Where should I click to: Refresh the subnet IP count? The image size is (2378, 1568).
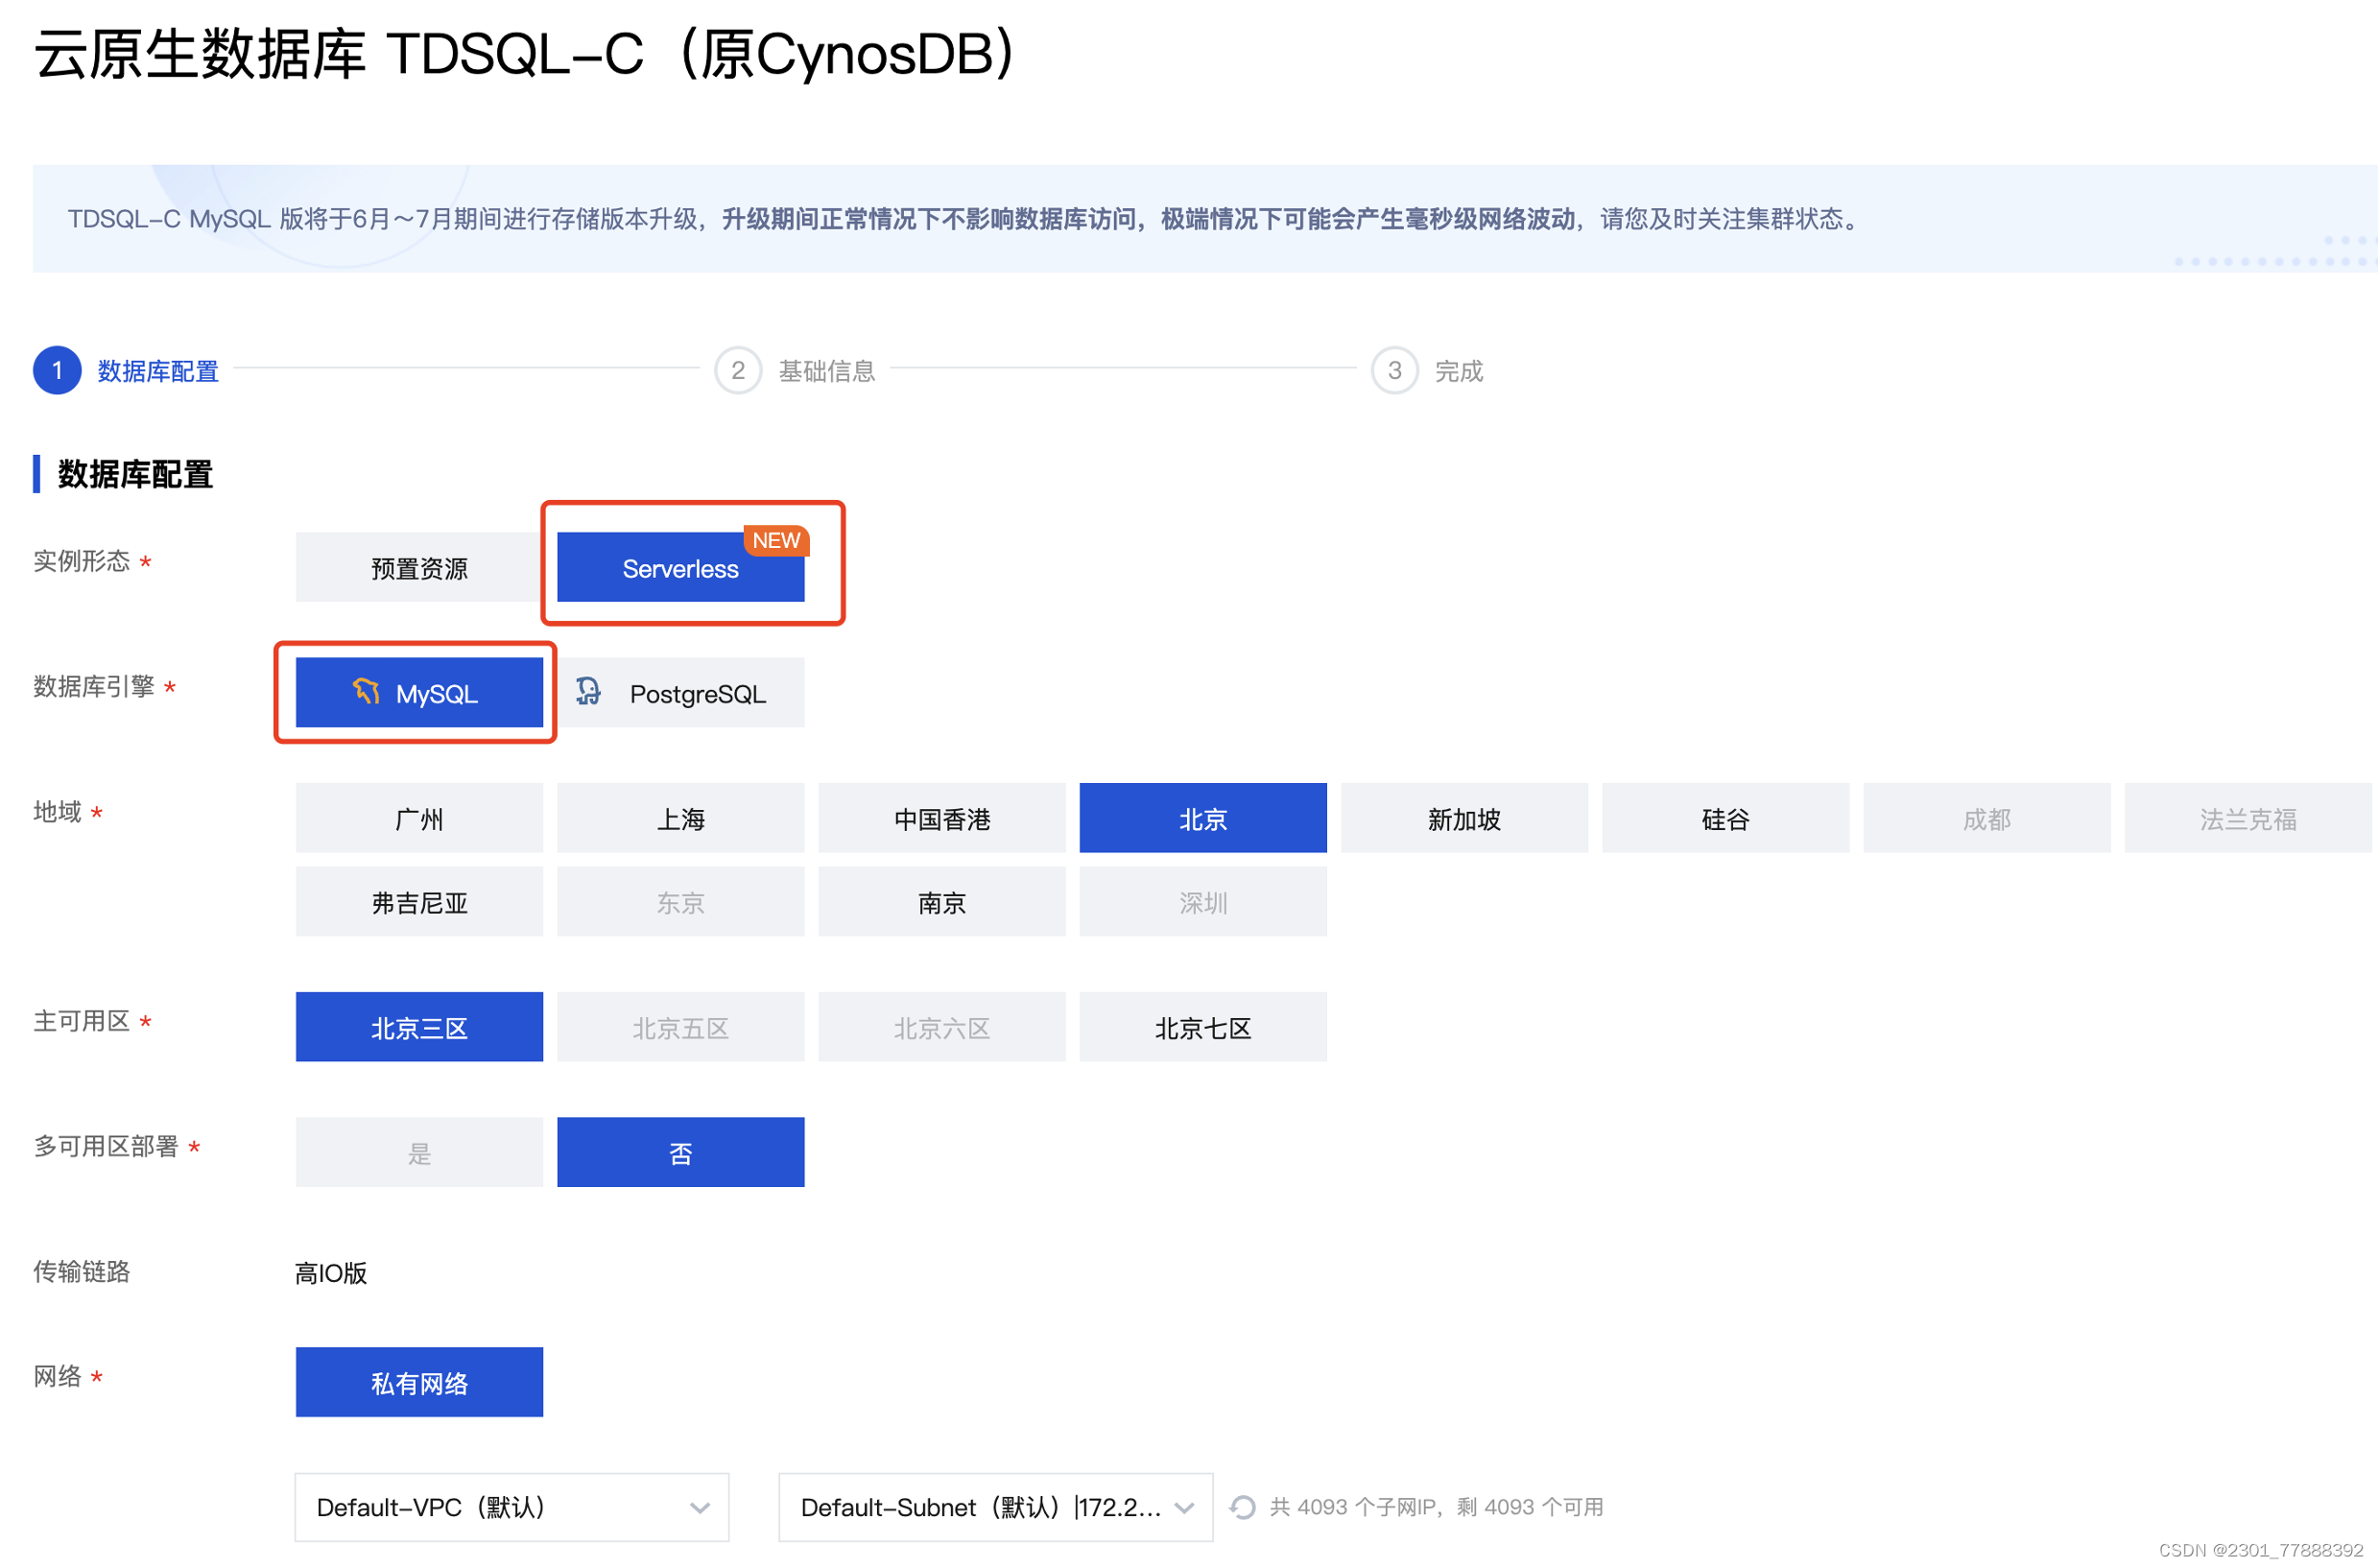click(1242, 1507)
